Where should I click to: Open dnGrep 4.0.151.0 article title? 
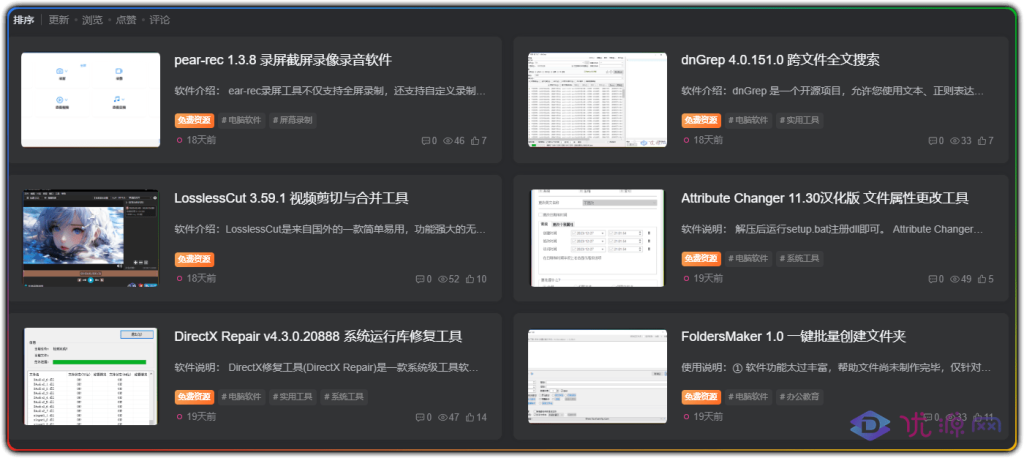(x=780, y=60)
